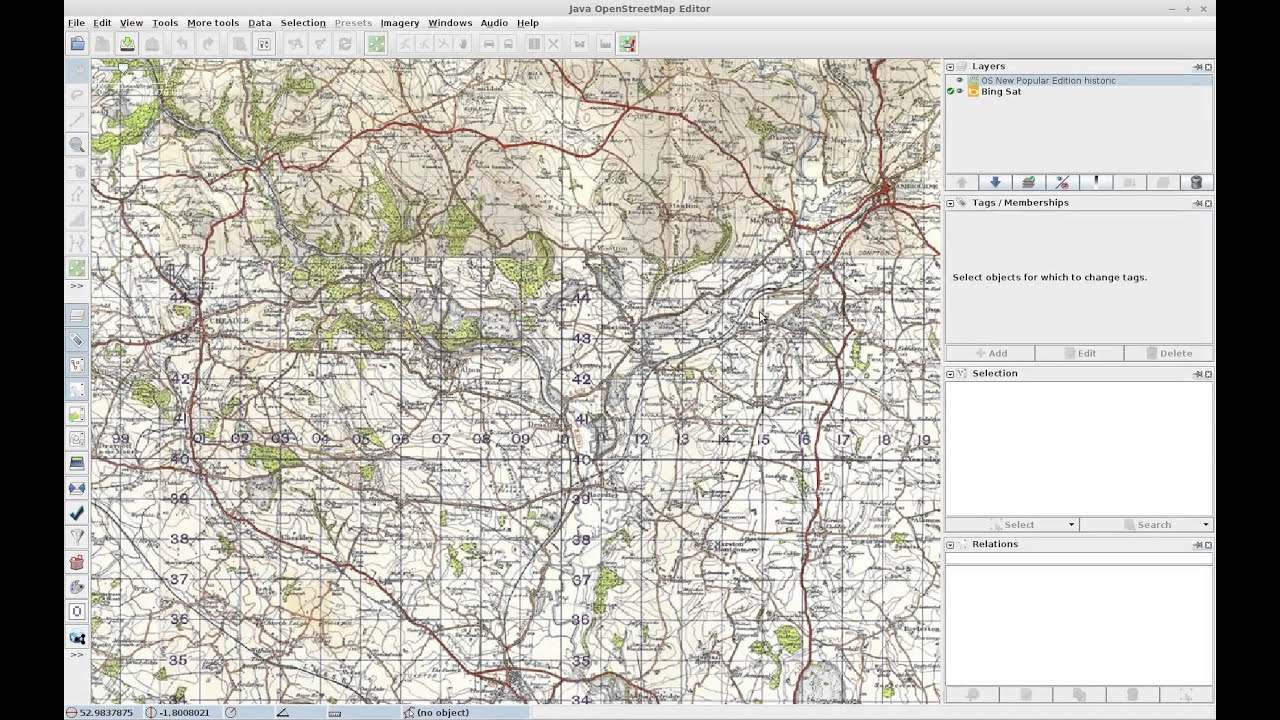Select the Bing Sat layer row

point(1080,92)
